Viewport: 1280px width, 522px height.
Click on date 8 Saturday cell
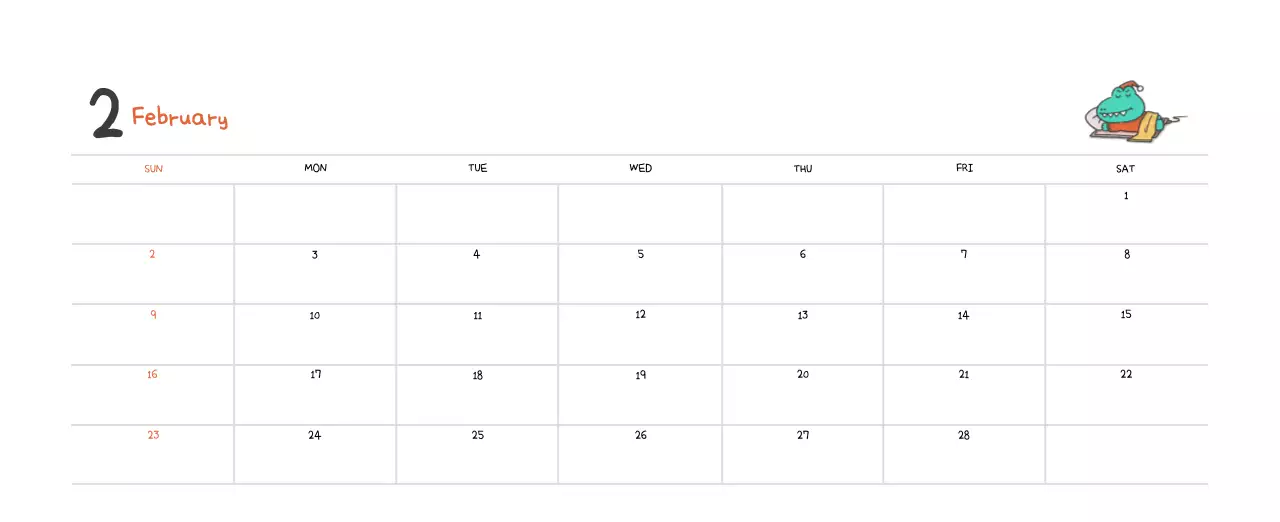(1126, 273)
